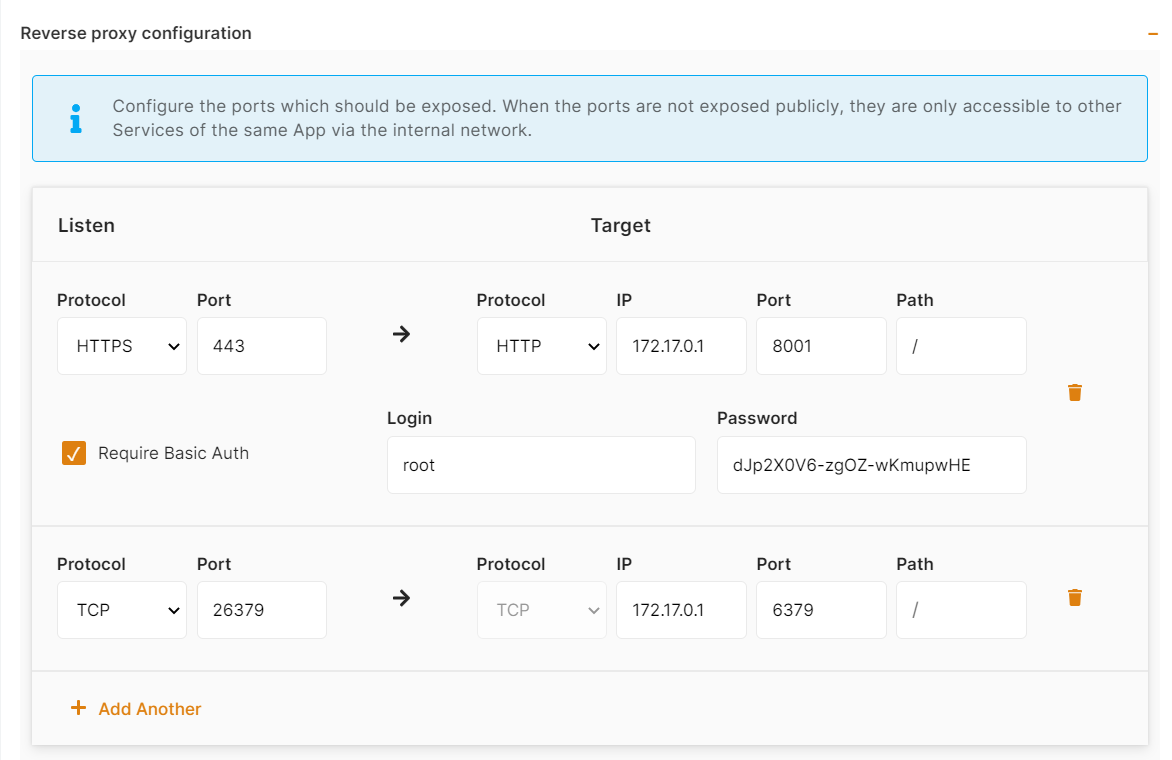The height and width of the screenshot is (760, 1172).
Task: Click the target port field showing 8001
Action: click(820, 346)
